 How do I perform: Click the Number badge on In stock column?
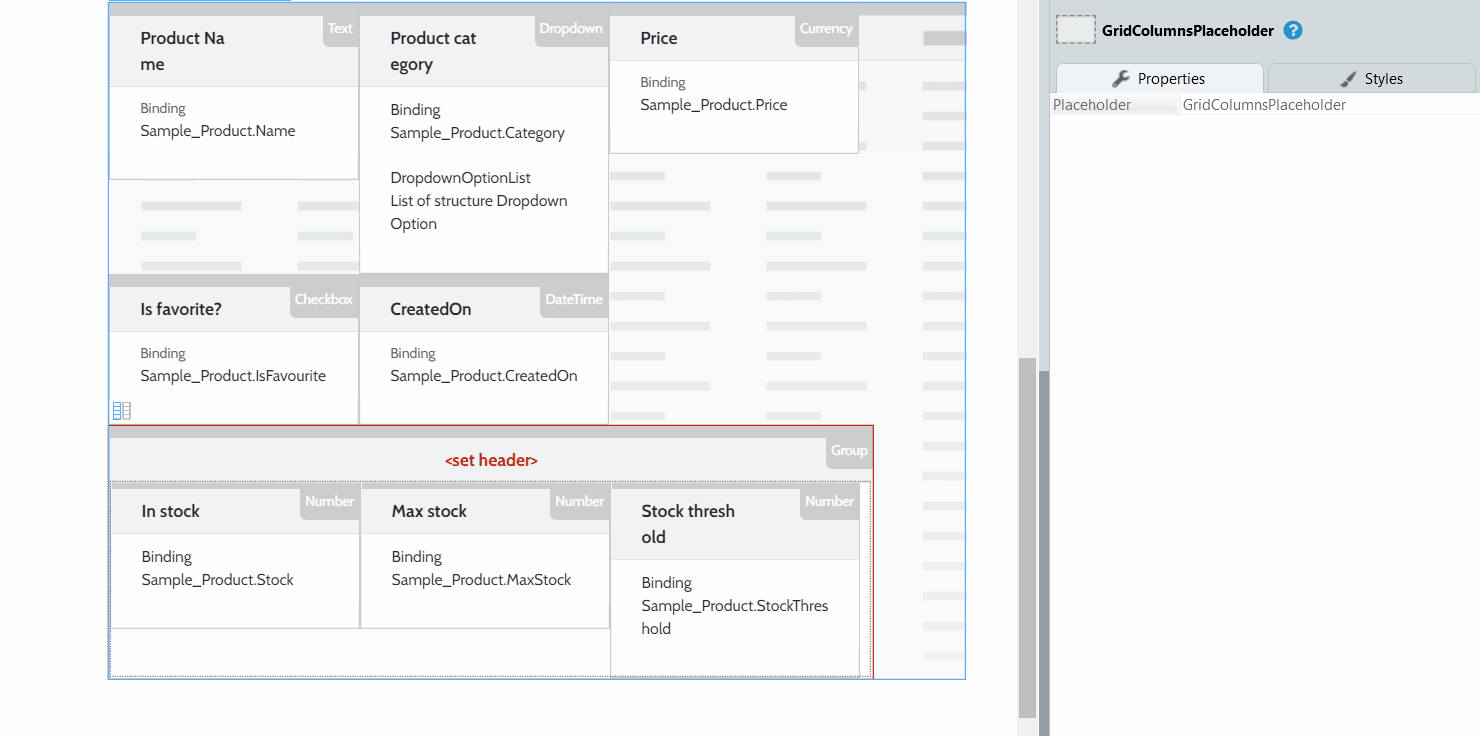pos(329,502)
